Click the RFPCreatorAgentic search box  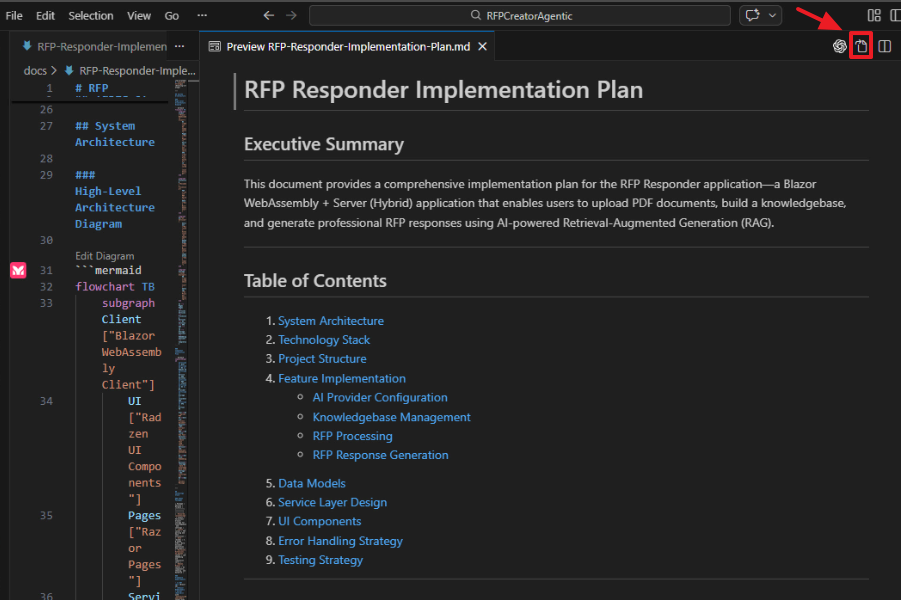click(519, 16)
